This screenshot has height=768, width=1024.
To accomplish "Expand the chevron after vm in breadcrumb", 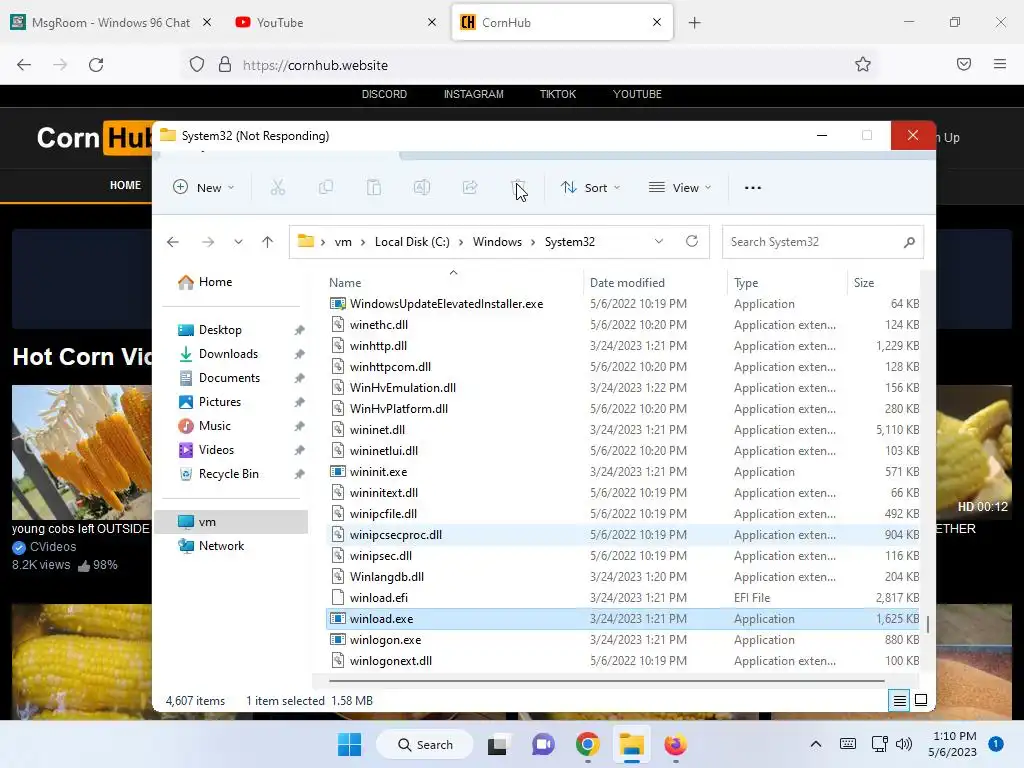I will pyautogui.click(x=363, y=242).
